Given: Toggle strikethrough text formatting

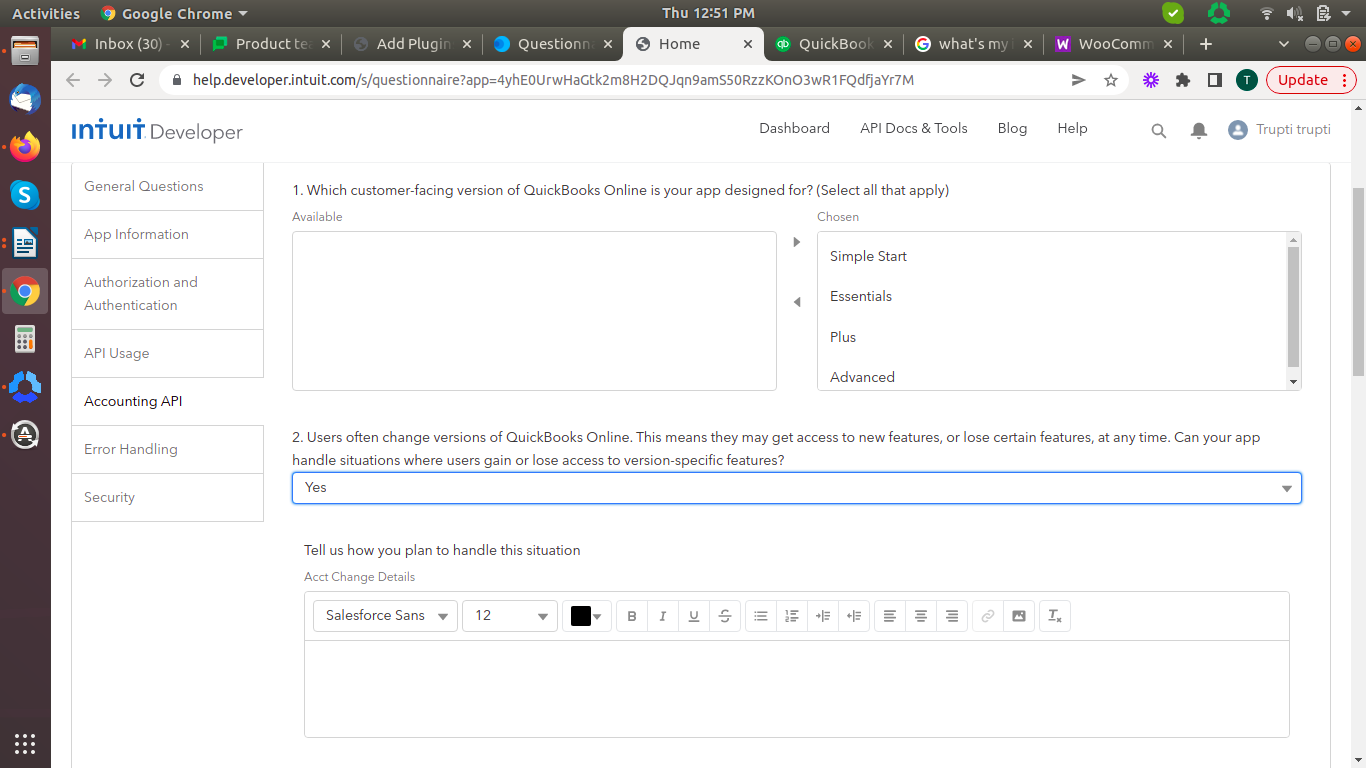Looking at the screenshot, I should [x=725, y=616].
